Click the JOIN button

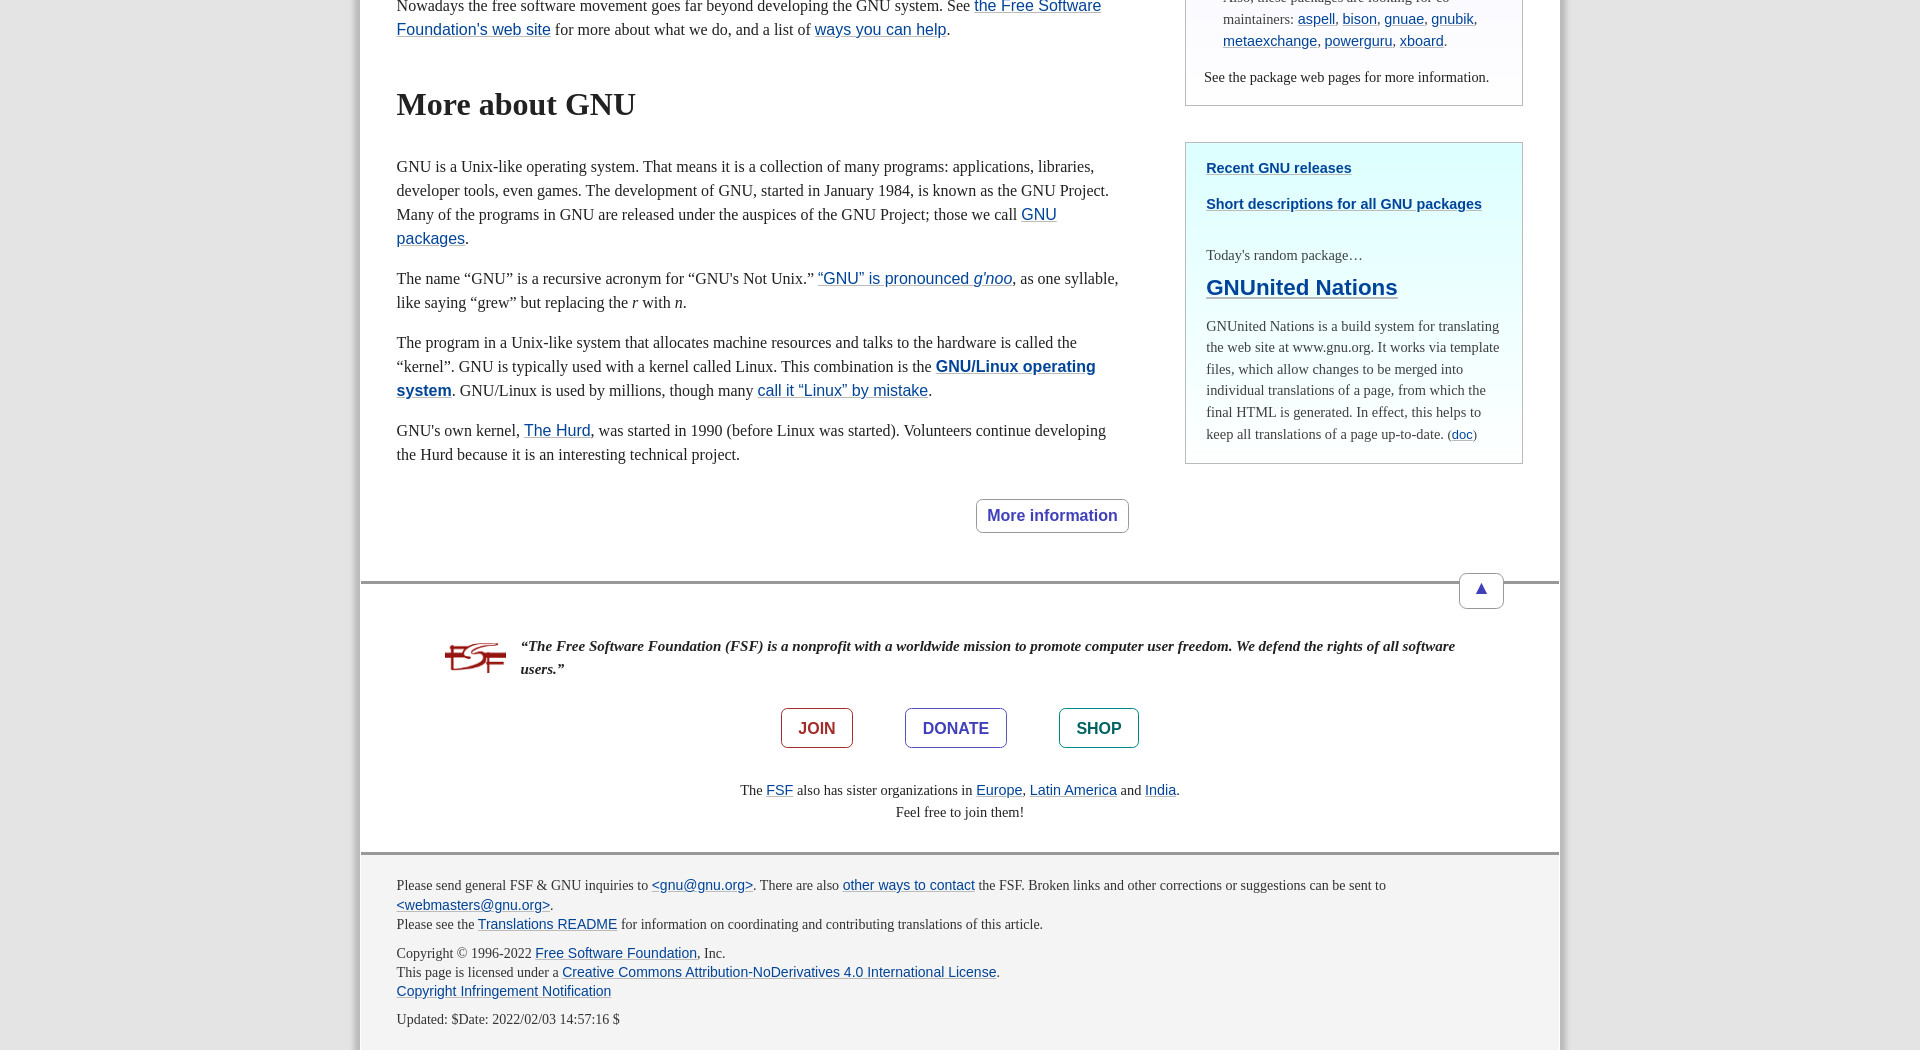click(x=817, y=728)
